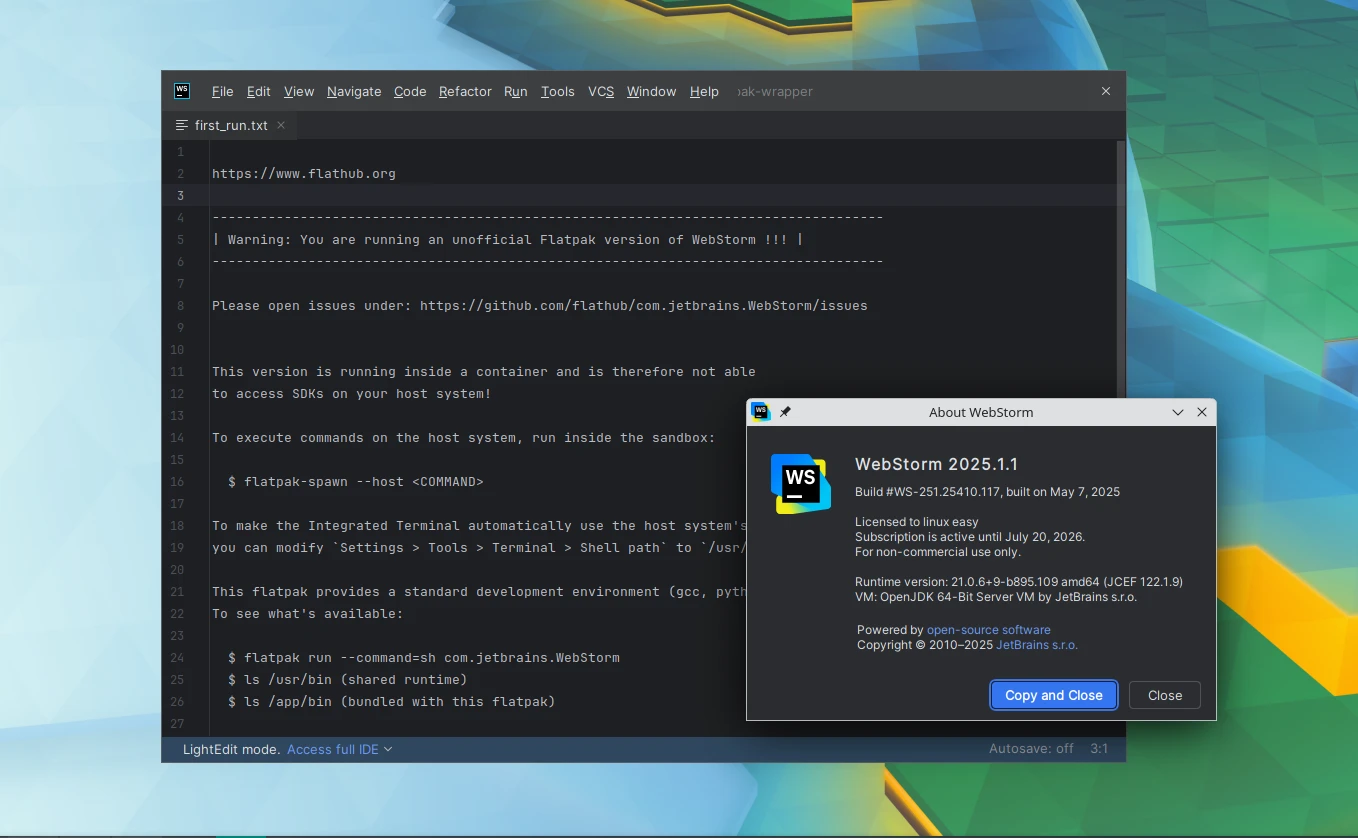
Task: Click the small WS icon in the About dialog titlebar
Action: click(x=761, y=411)
